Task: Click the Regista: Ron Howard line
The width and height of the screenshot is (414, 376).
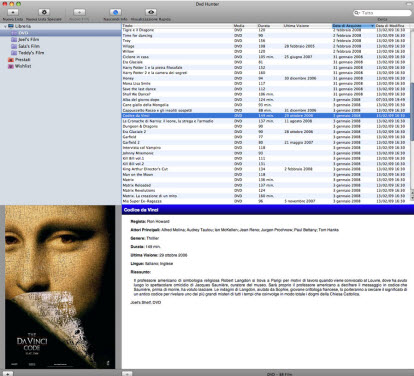Action: pyautogui.click(x=150, y=221)
